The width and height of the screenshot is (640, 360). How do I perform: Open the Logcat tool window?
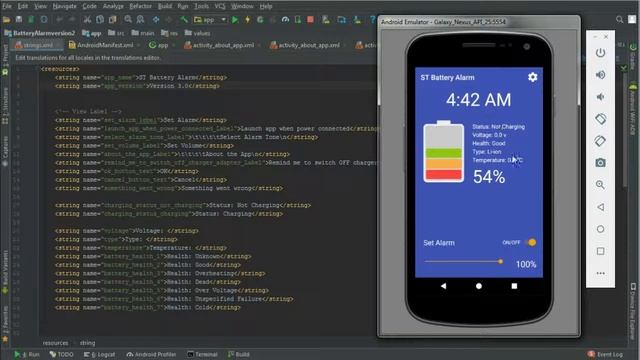tap(99, 354)
